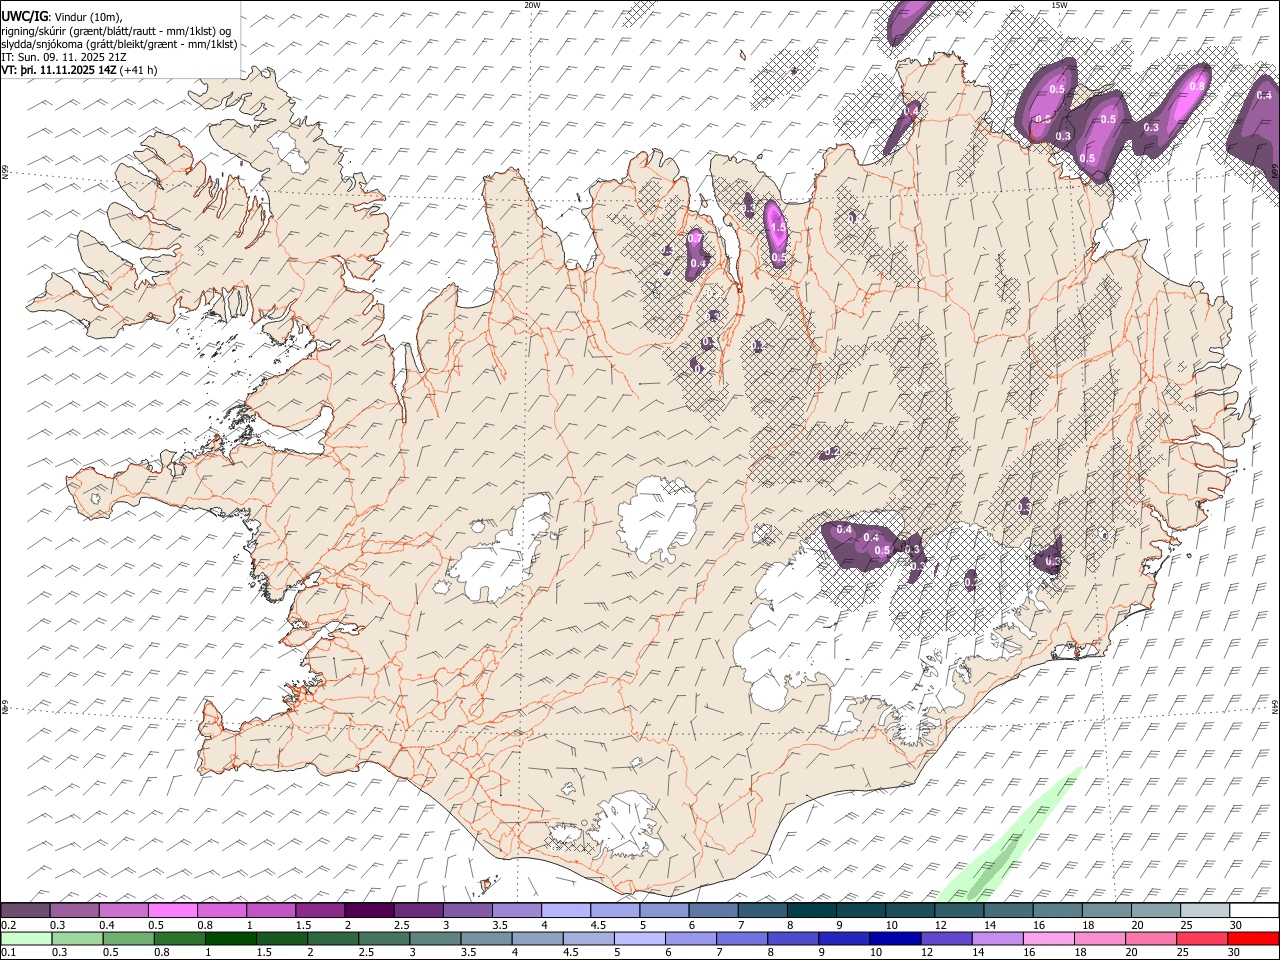Select the 'VT: þri. 11.11.2025 14Z' valid time
Screen dimensions: 1280x960
tap(59, 70)
